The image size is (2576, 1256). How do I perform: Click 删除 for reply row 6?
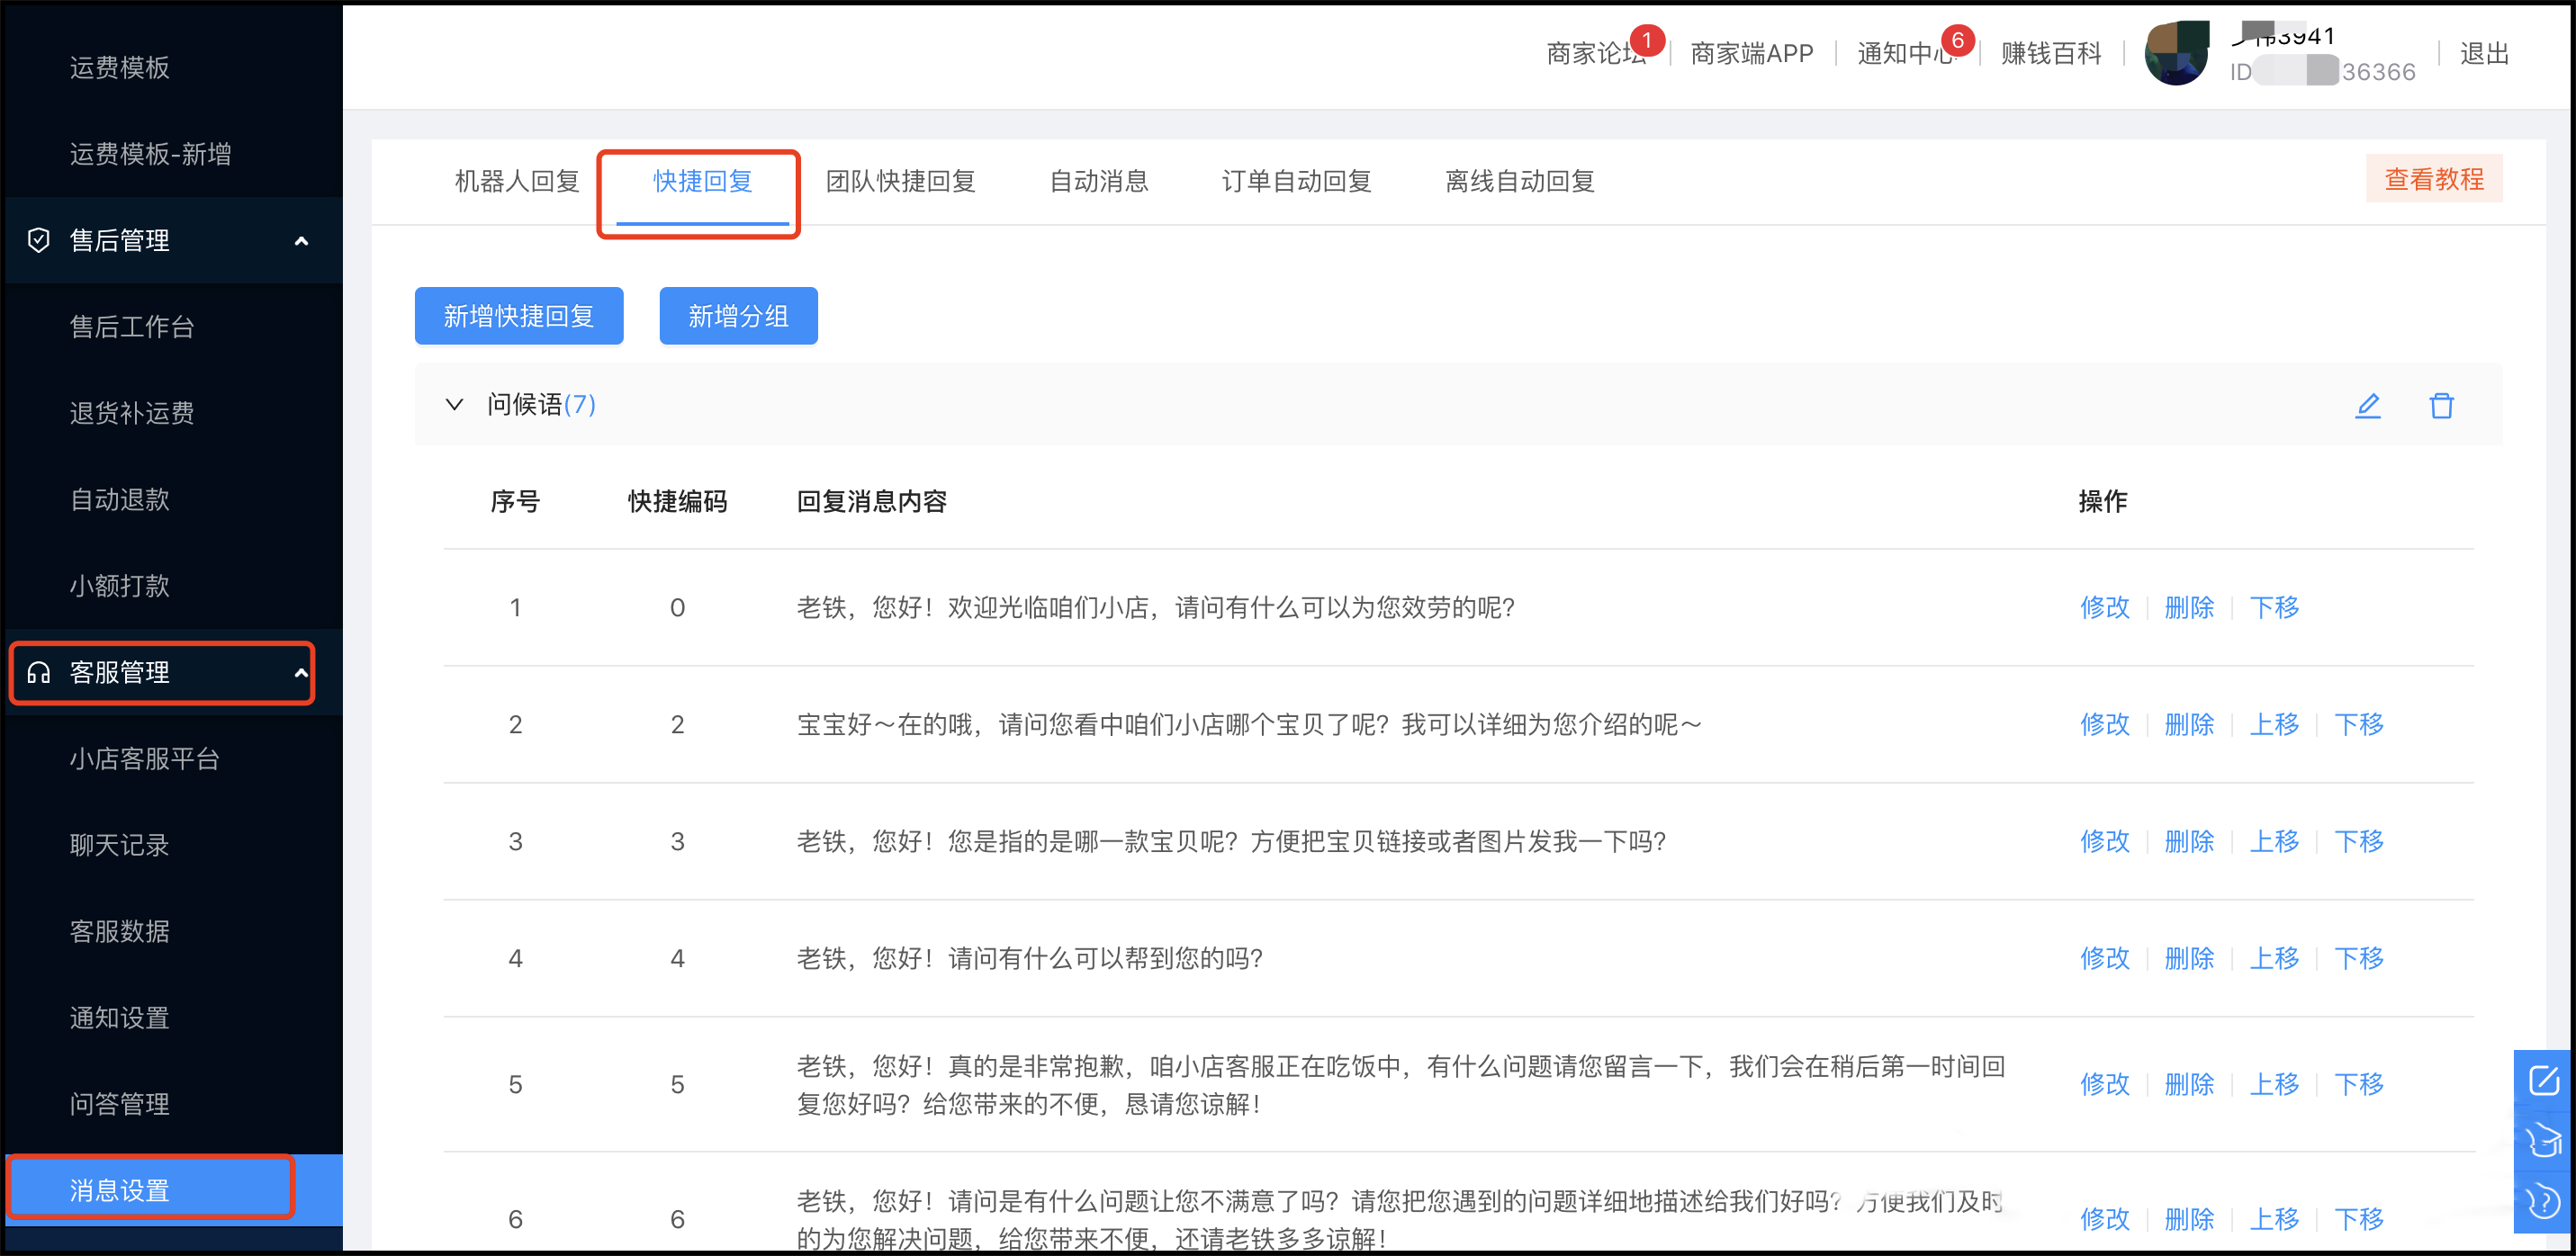coord(2189,1219)
